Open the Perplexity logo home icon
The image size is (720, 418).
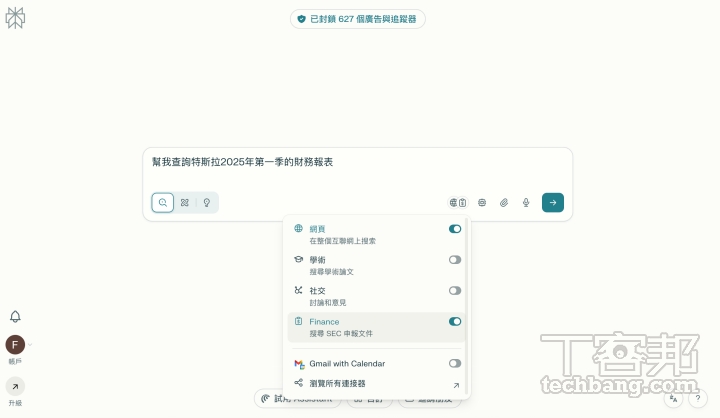coord(15,18)
